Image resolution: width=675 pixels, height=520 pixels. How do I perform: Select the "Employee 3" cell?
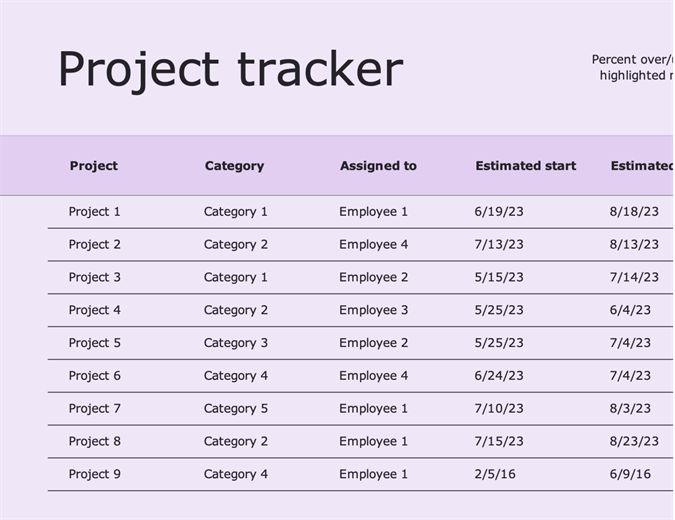pos(373,310)
